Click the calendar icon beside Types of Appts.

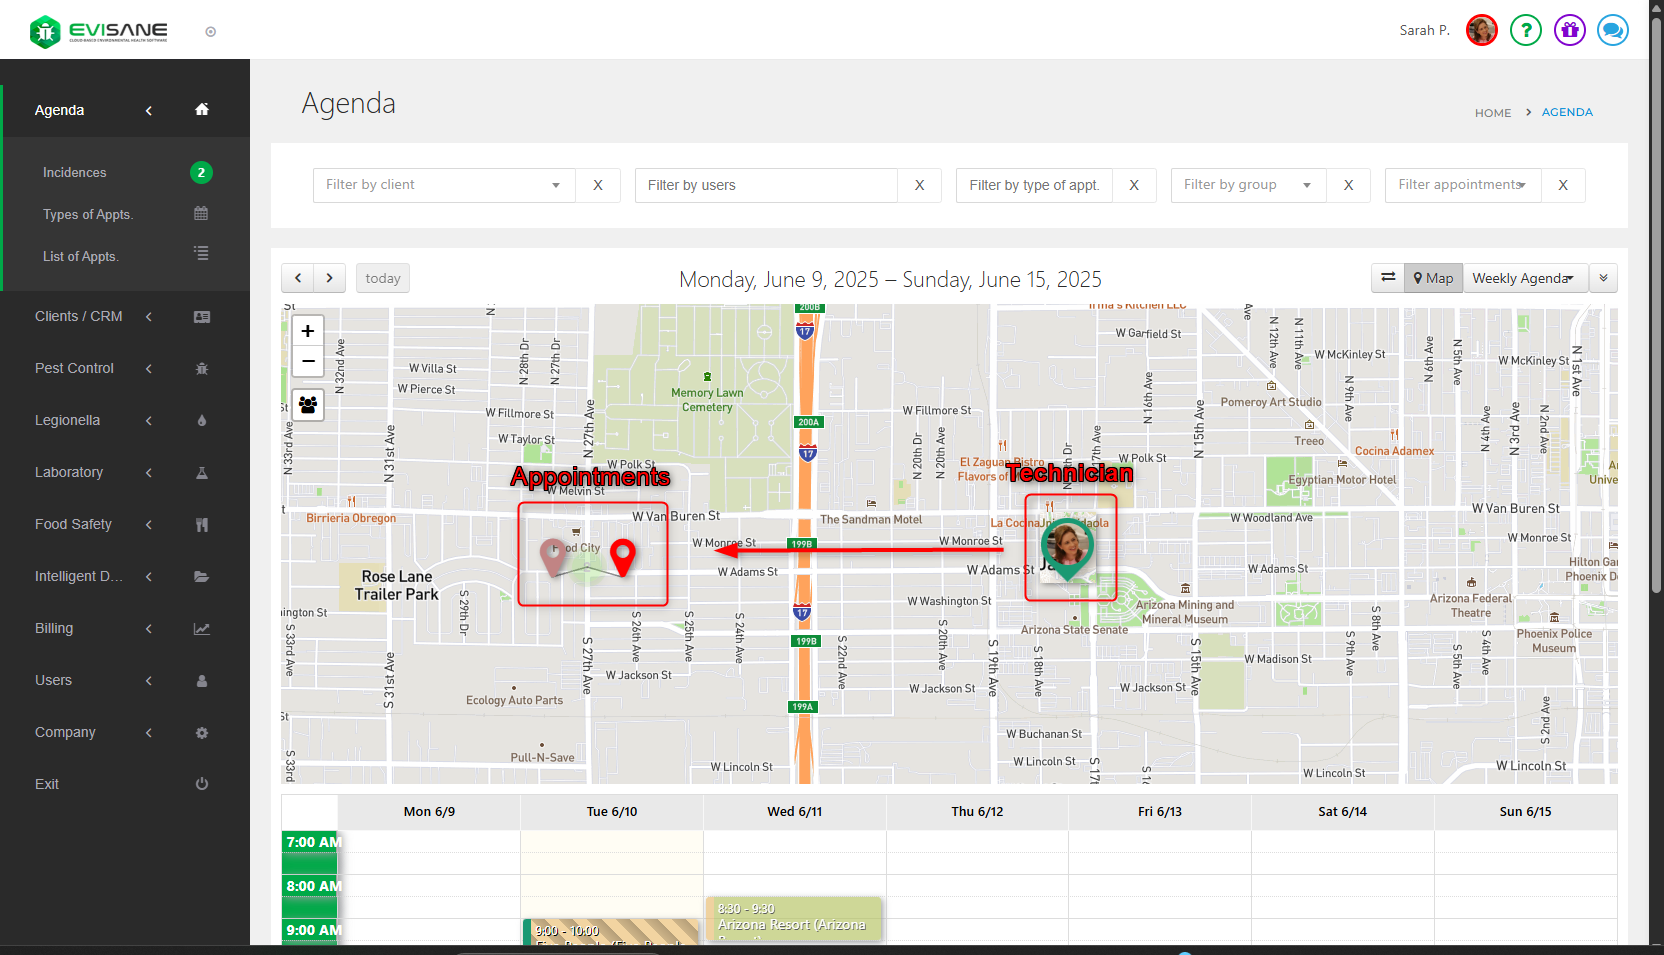tap(201, 213)
